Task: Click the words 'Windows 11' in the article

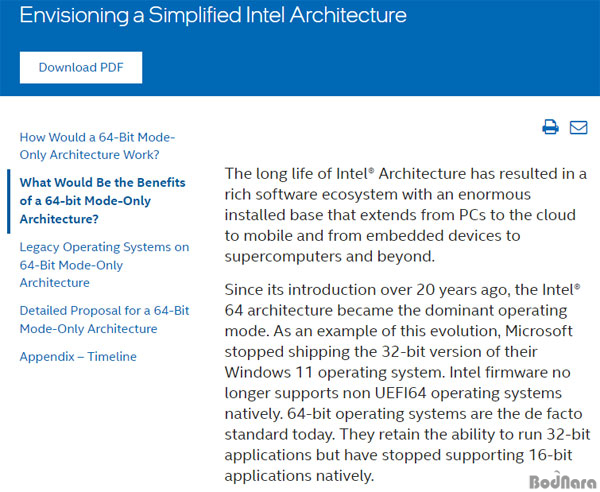Action: (269, 372)
